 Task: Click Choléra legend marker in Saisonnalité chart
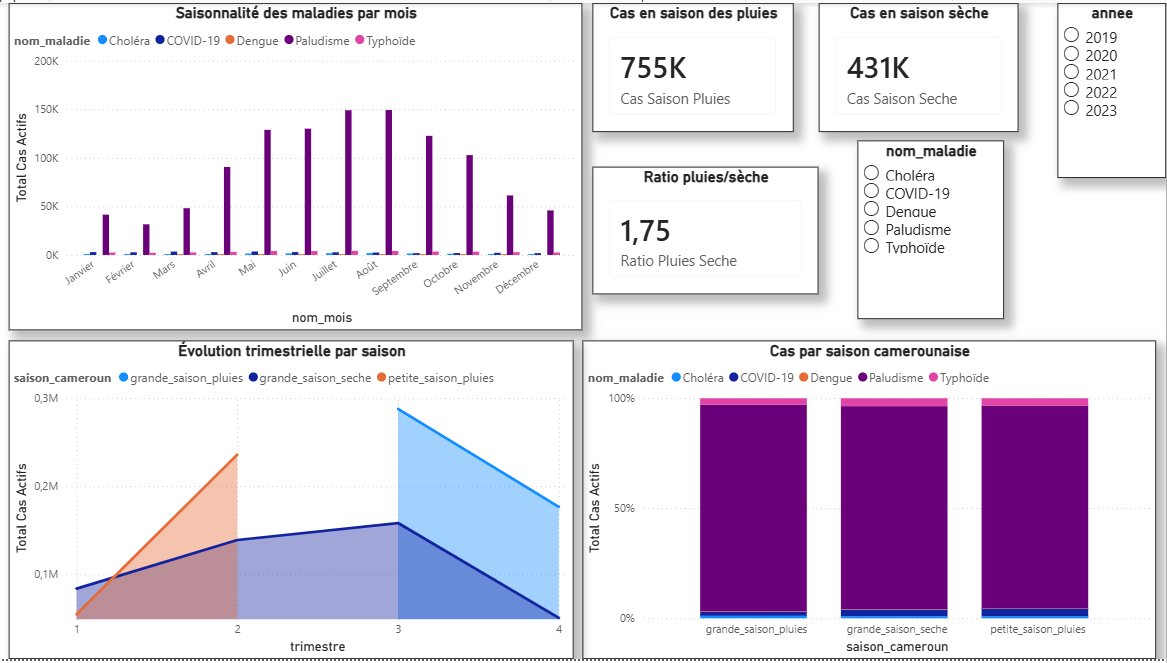coord(103,41)
